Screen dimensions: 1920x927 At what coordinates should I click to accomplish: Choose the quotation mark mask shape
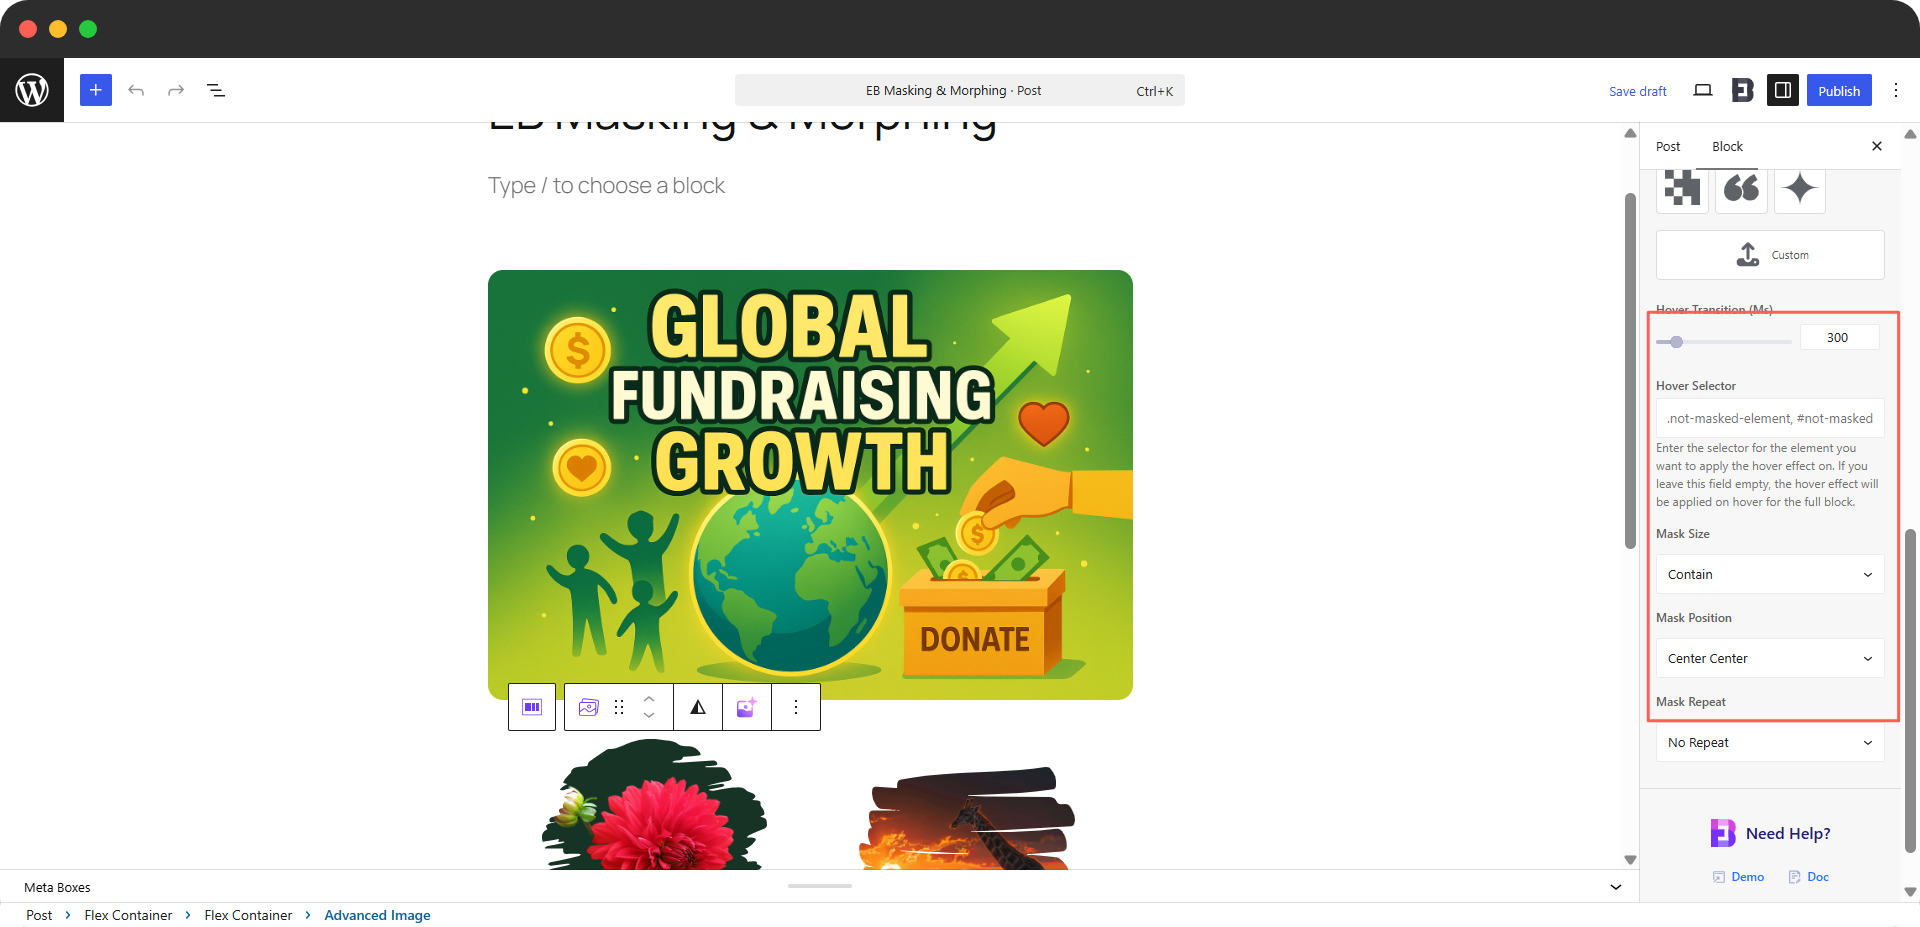1741,189
